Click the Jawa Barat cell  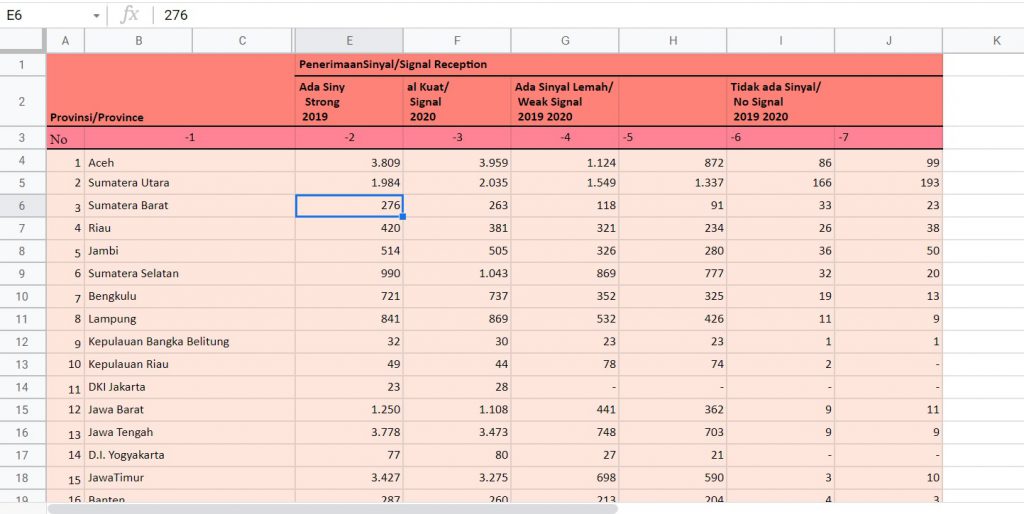(x=189, y=410)
